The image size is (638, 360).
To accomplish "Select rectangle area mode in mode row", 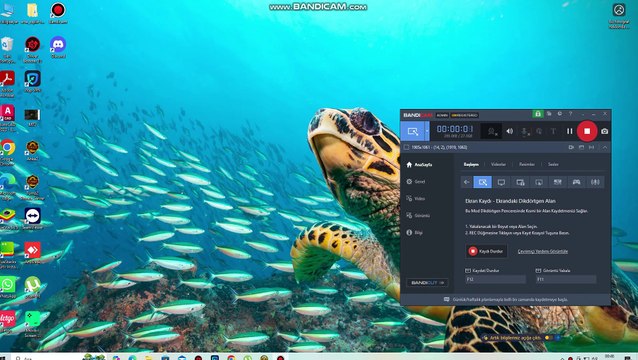I will pos(483,182).
